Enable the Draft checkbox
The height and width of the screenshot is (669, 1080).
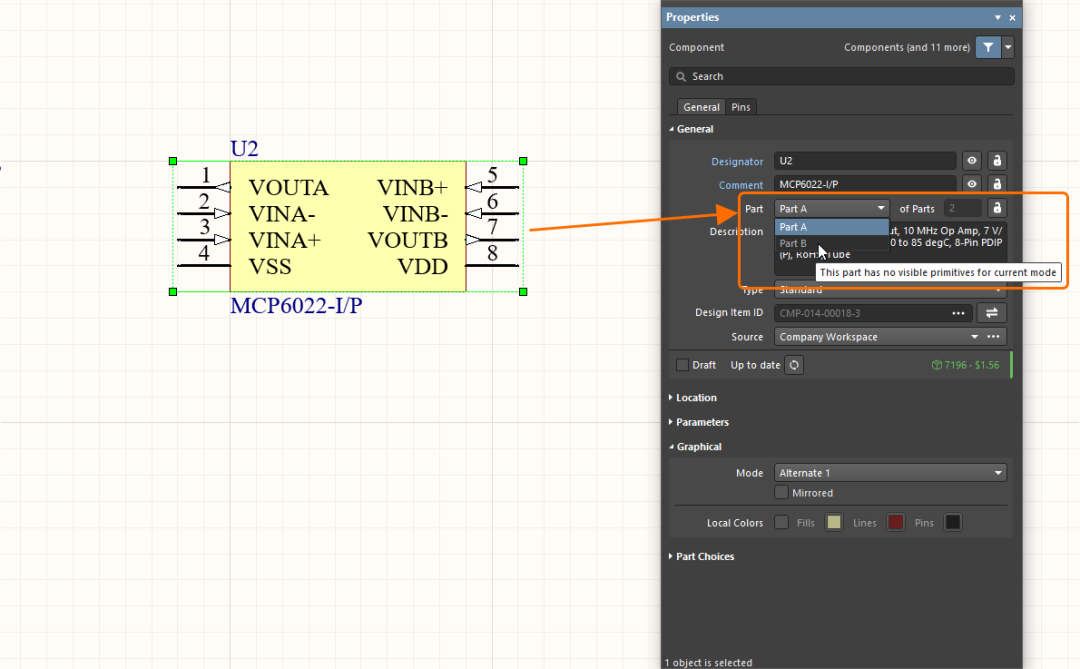coord(683,364)
